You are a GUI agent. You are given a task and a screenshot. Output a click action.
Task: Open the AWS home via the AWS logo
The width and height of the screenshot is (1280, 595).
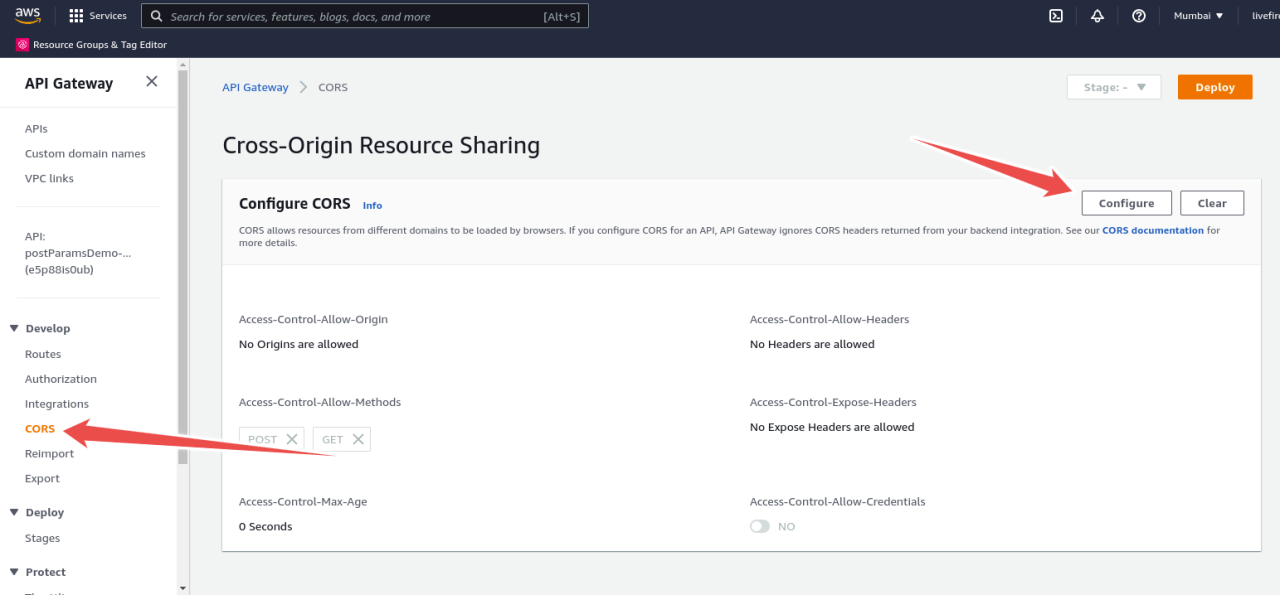[x=27, y=15]
